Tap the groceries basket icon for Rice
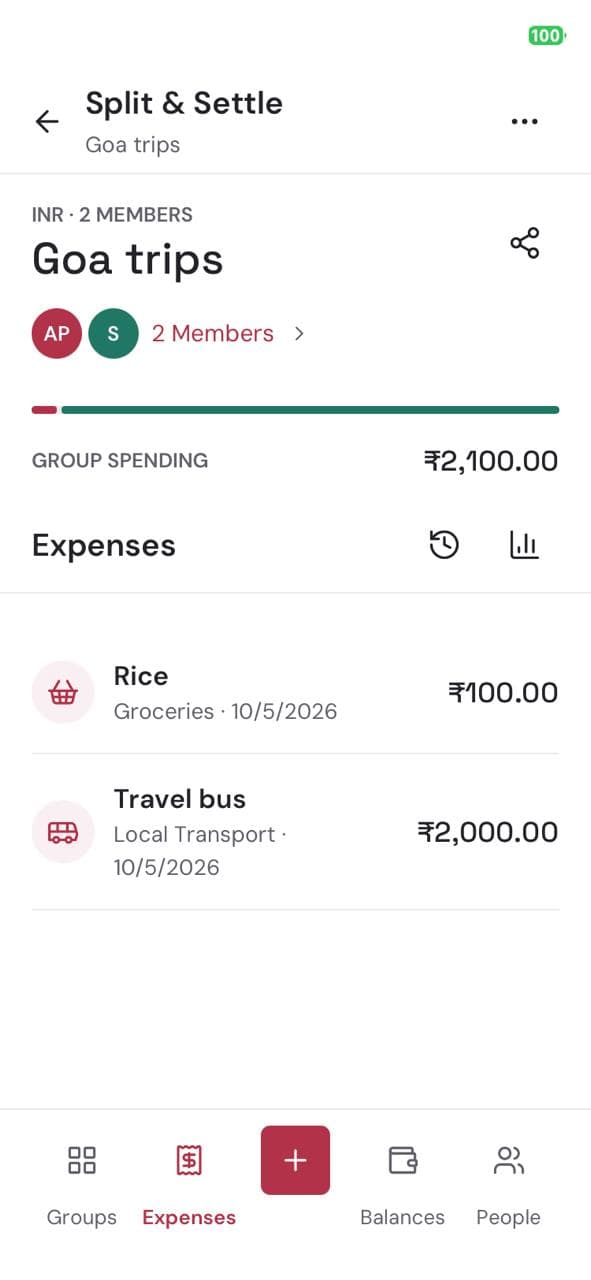Viewport: 591px width, 1280px height. point(63,692)
